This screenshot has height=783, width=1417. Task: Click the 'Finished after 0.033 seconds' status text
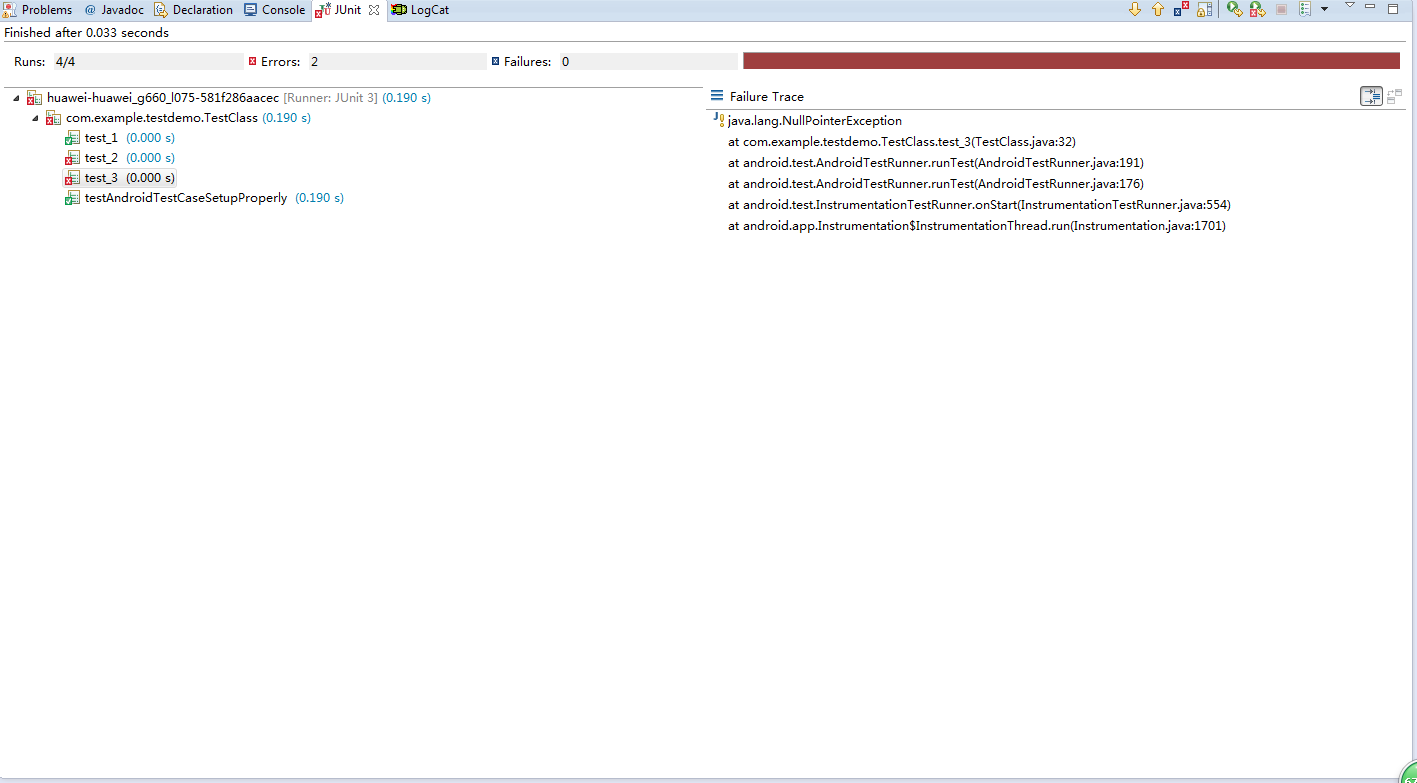(x=87, y=33)
